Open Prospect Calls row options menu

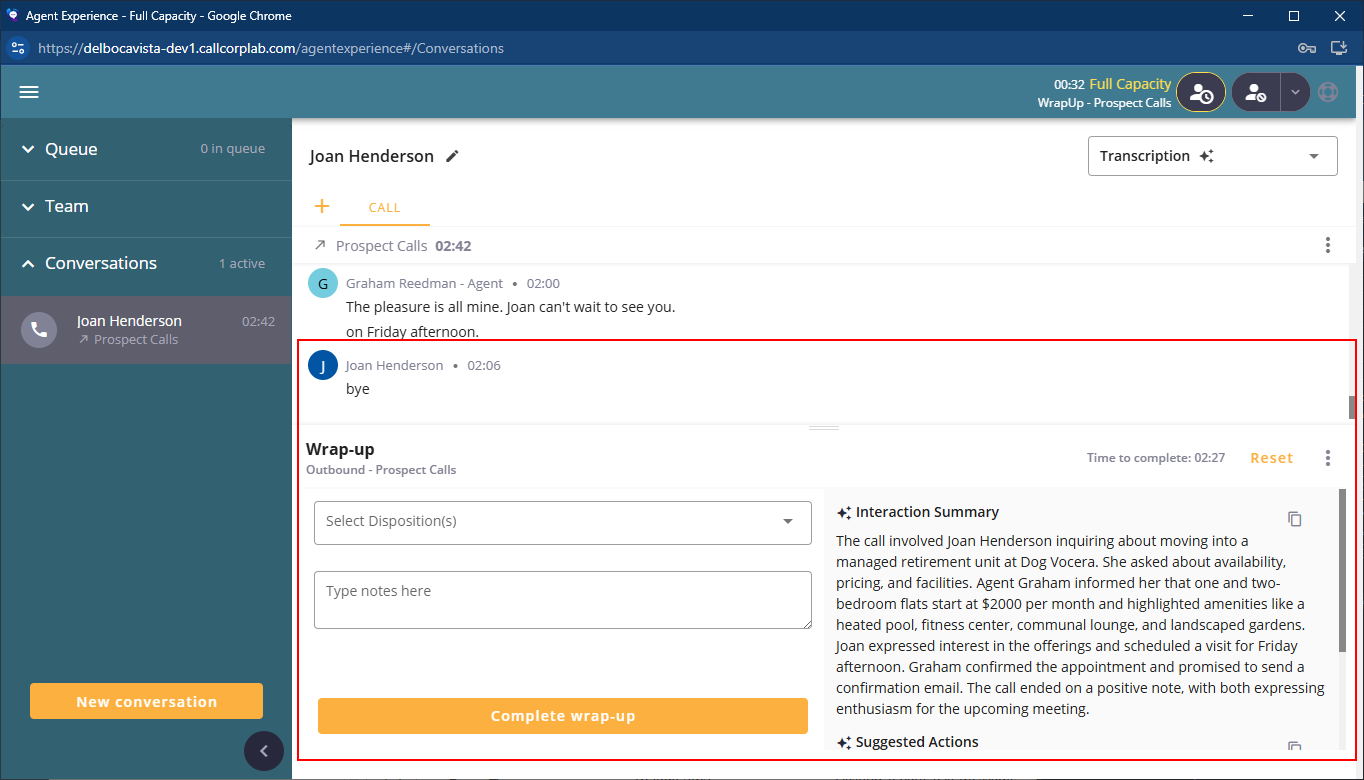[1328, 245]
